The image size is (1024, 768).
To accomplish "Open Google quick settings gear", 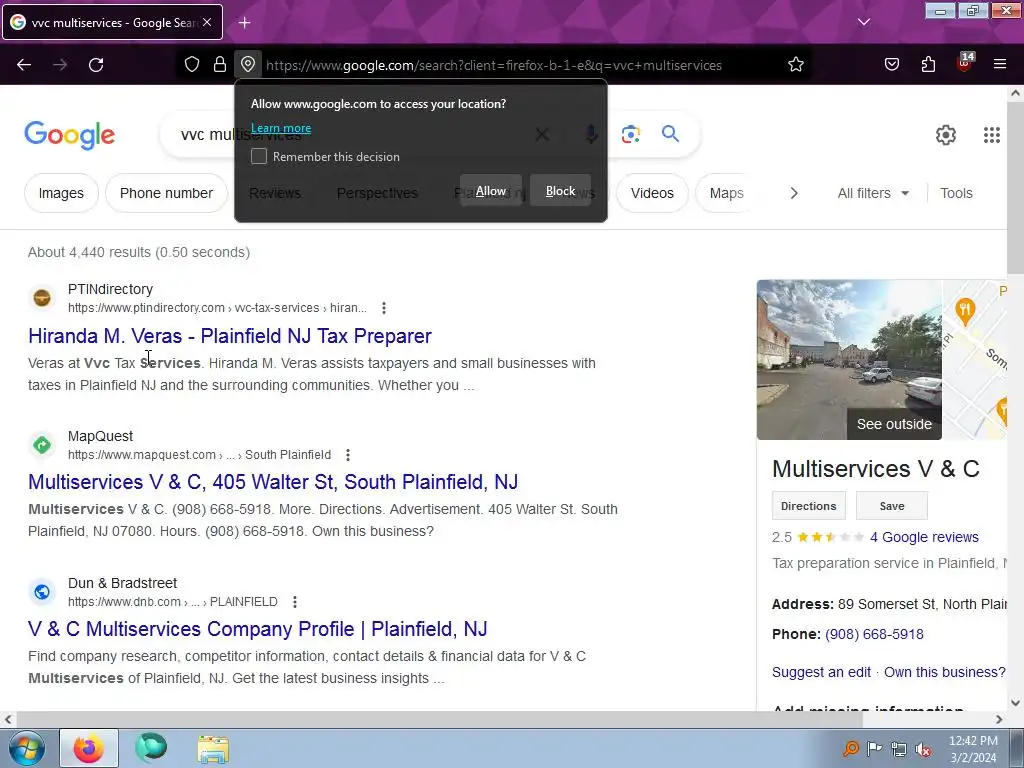I will pos(946,135).
